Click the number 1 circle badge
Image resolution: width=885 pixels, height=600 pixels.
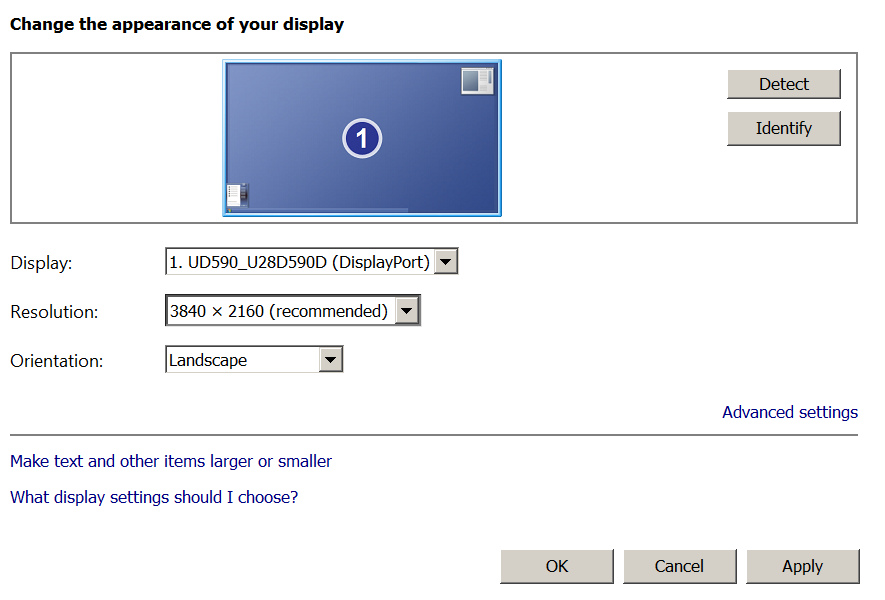(362, 138)
